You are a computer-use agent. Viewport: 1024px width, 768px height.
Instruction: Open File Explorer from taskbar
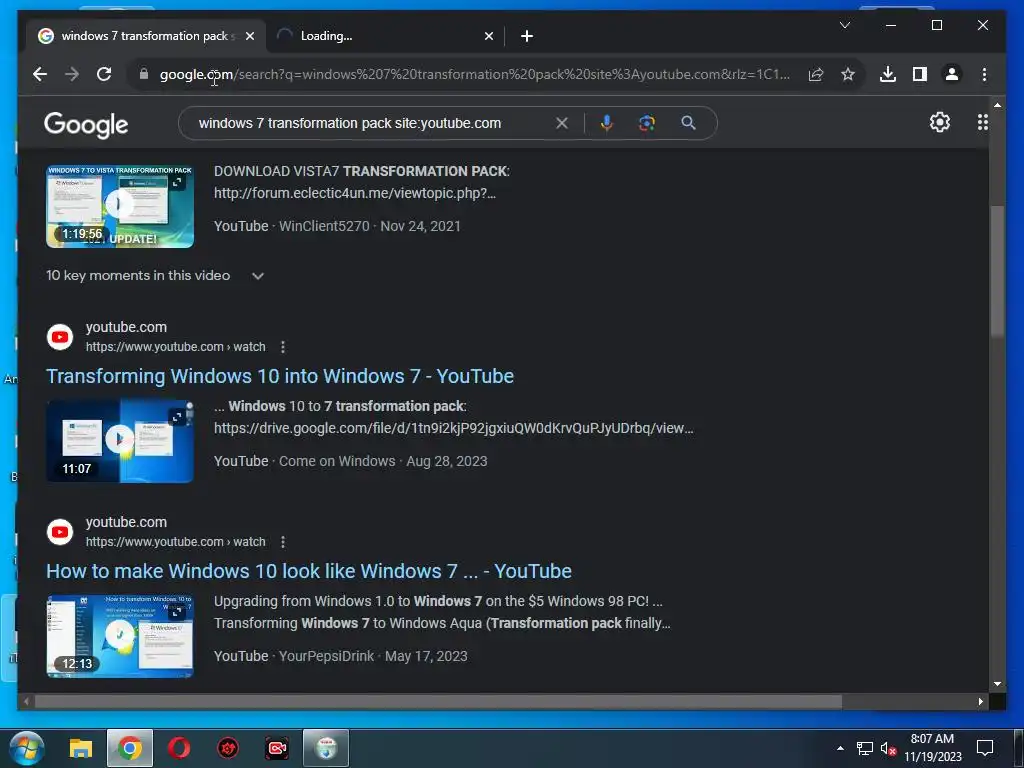coord(81,748)
